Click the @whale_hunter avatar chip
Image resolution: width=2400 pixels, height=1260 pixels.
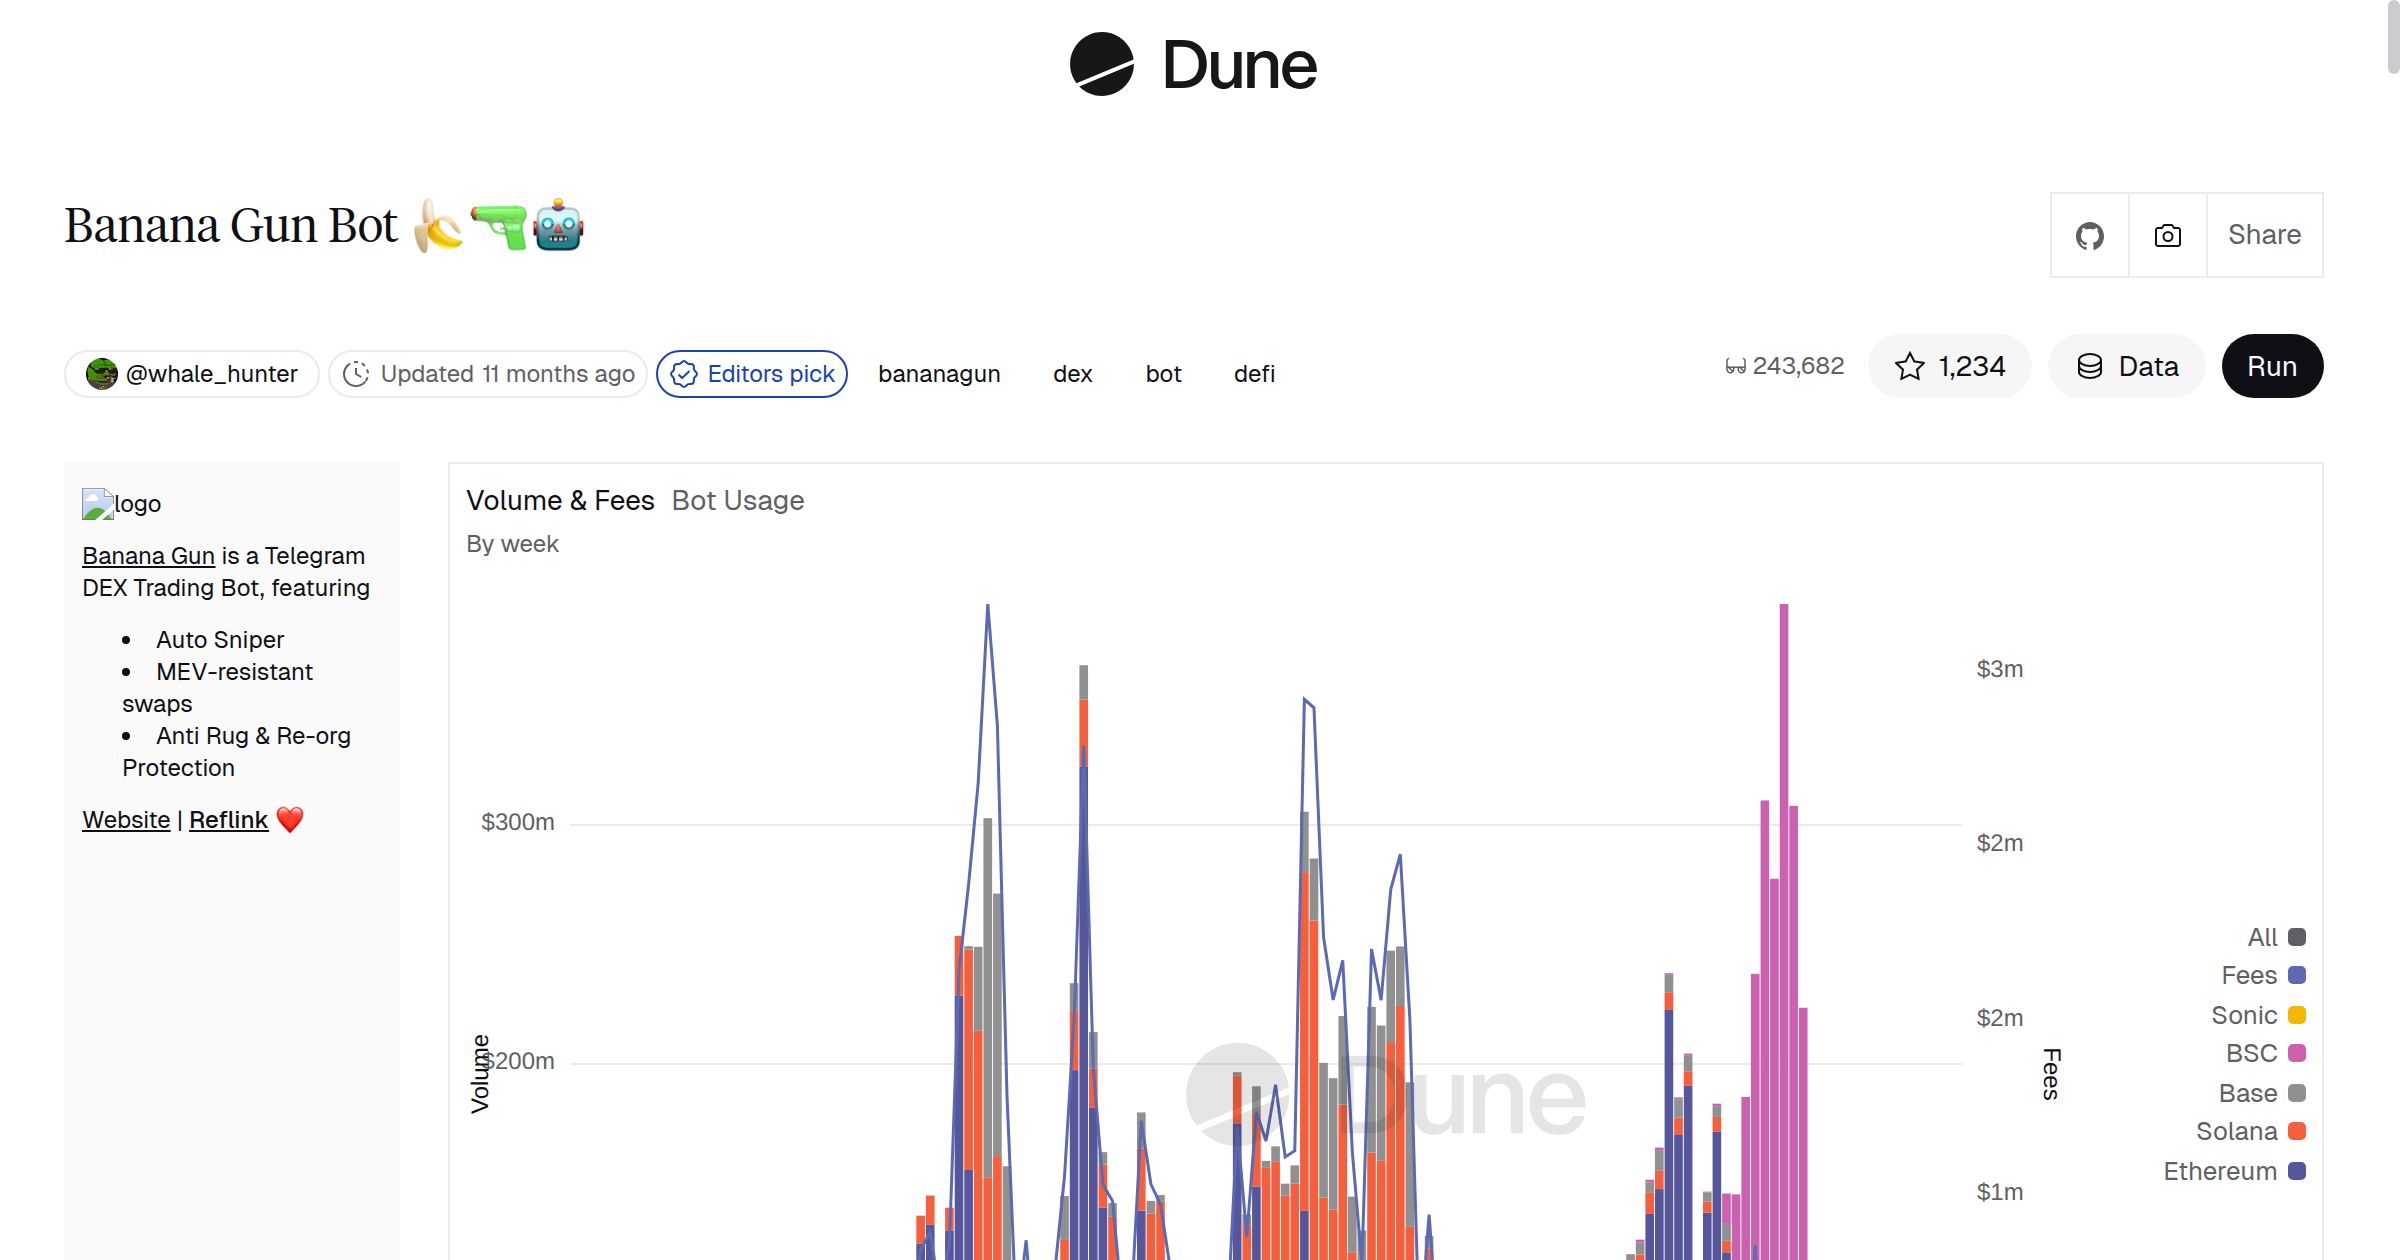(x=192, y=374)
